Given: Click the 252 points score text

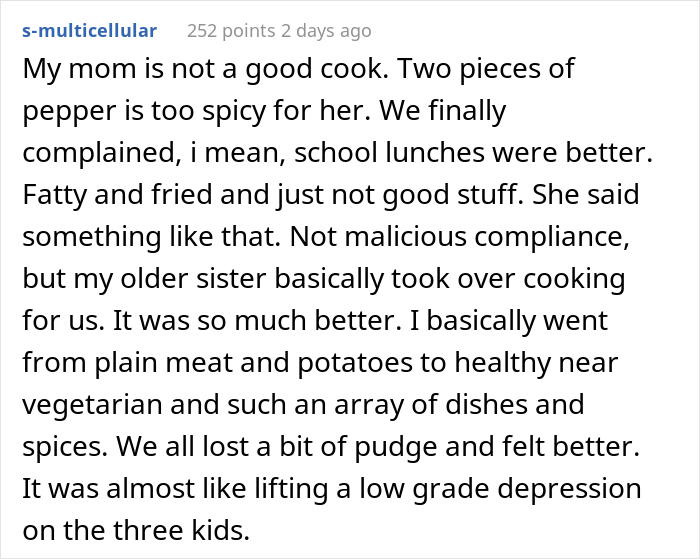Looking at the screenshot, I should coord(231,31).
